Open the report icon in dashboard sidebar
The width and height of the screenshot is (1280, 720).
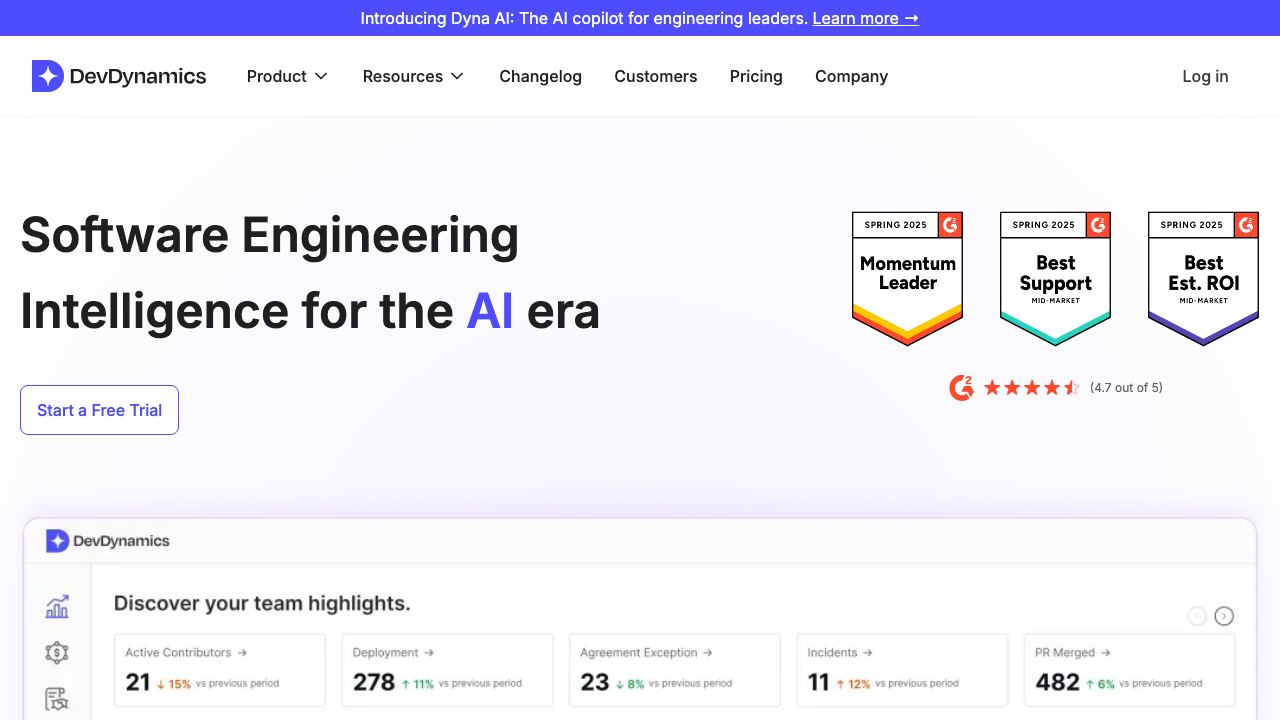57,700
